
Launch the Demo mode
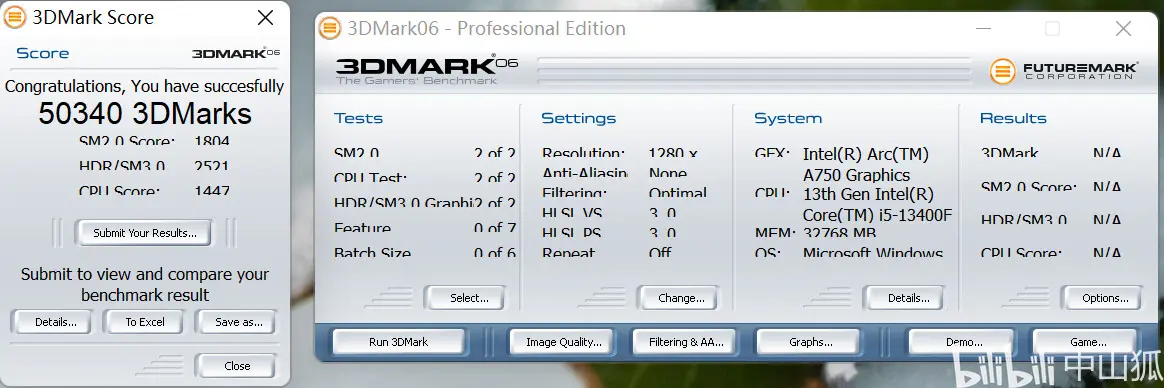[964, 342]
